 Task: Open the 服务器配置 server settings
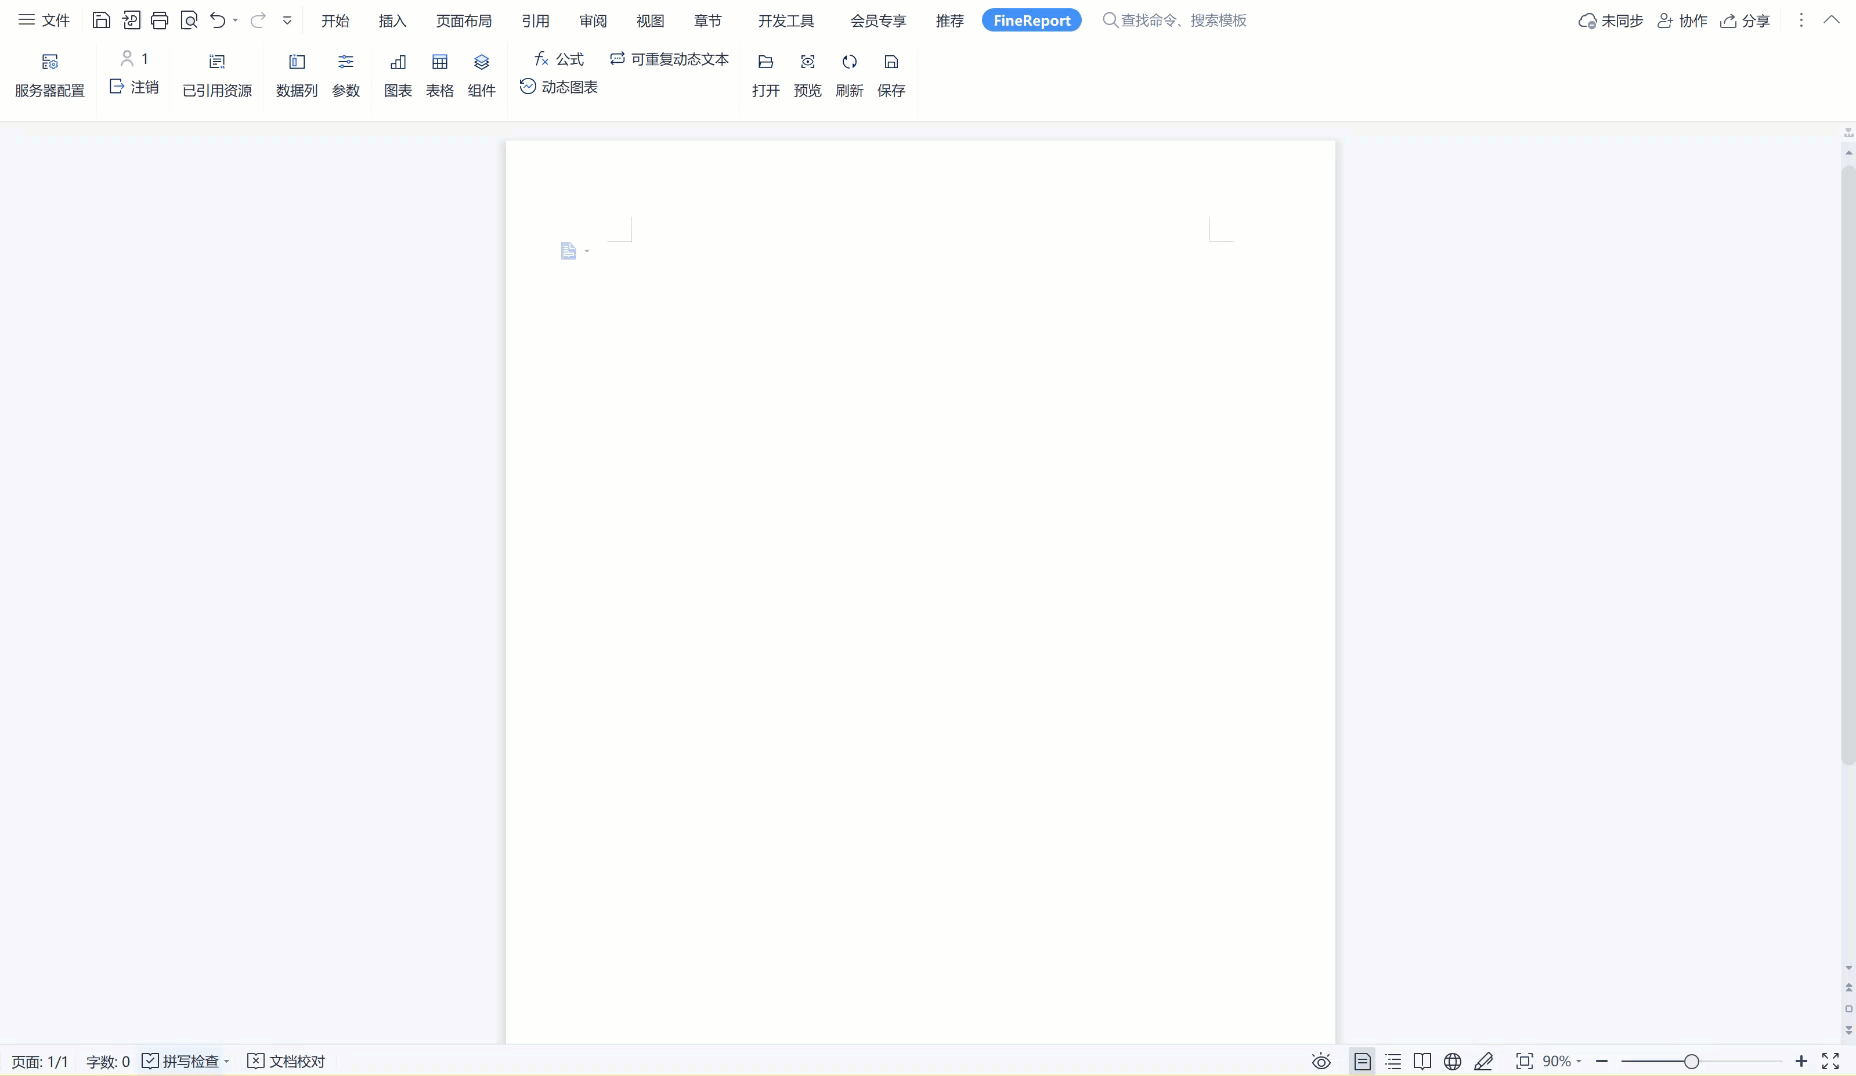50,75
